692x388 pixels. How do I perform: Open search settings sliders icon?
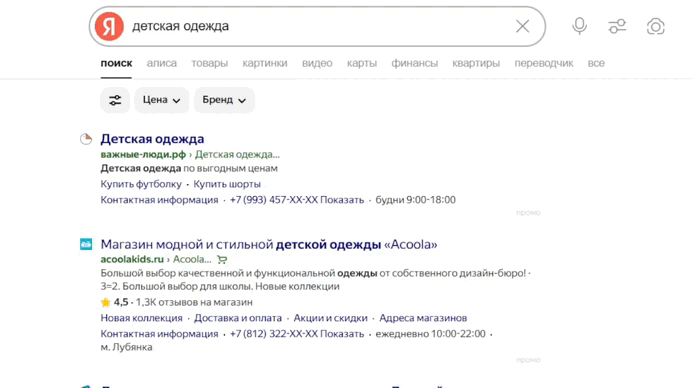(617, 26)
